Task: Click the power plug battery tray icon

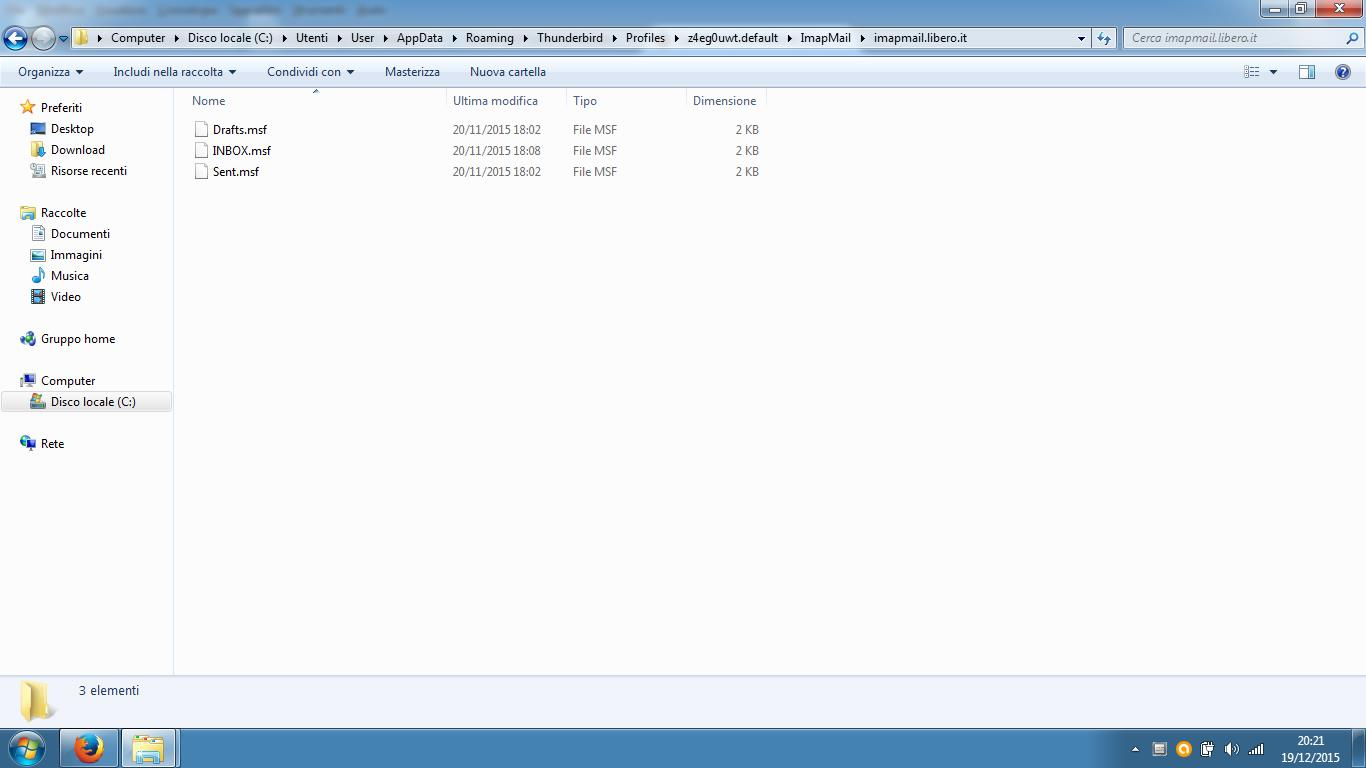Action: point(1207,749)
